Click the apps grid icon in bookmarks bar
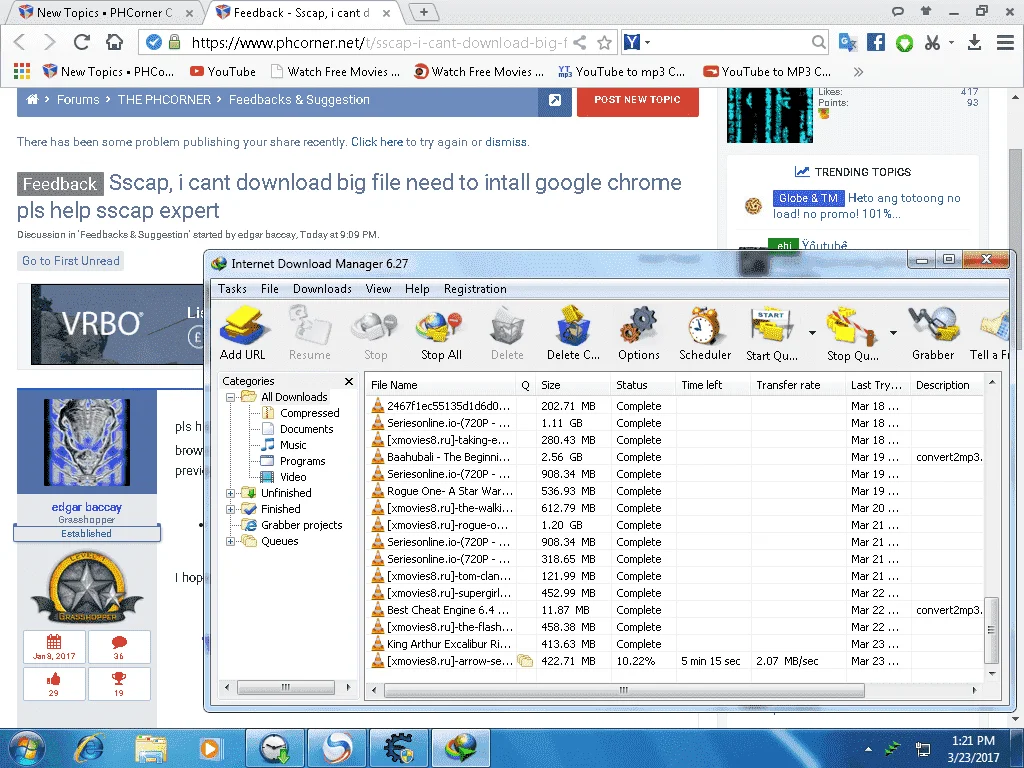The height and width of the screenshot is (768, 1024). (x=22, y=71)
